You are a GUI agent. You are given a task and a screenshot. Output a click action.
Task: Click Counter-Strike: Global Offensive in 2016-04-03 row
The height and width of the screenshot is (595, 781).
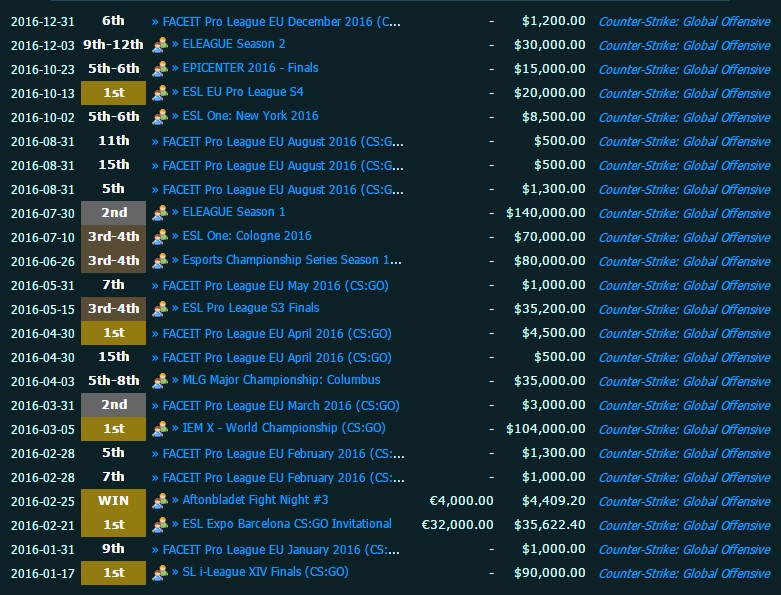coord(684,381)
